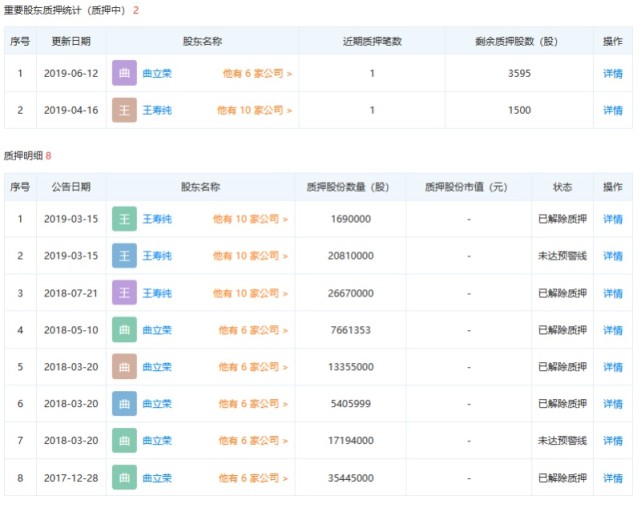Click the 王 avatar icon in the 2019-04-16 row
Viewport: 641px width, 508px height.
pos(124,110)
